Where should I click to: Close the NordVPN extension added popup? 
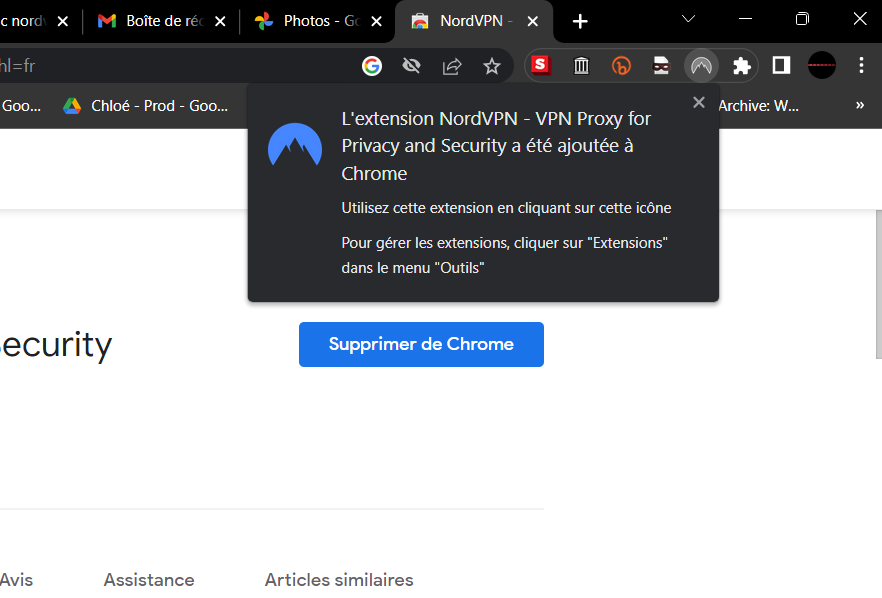699,102
